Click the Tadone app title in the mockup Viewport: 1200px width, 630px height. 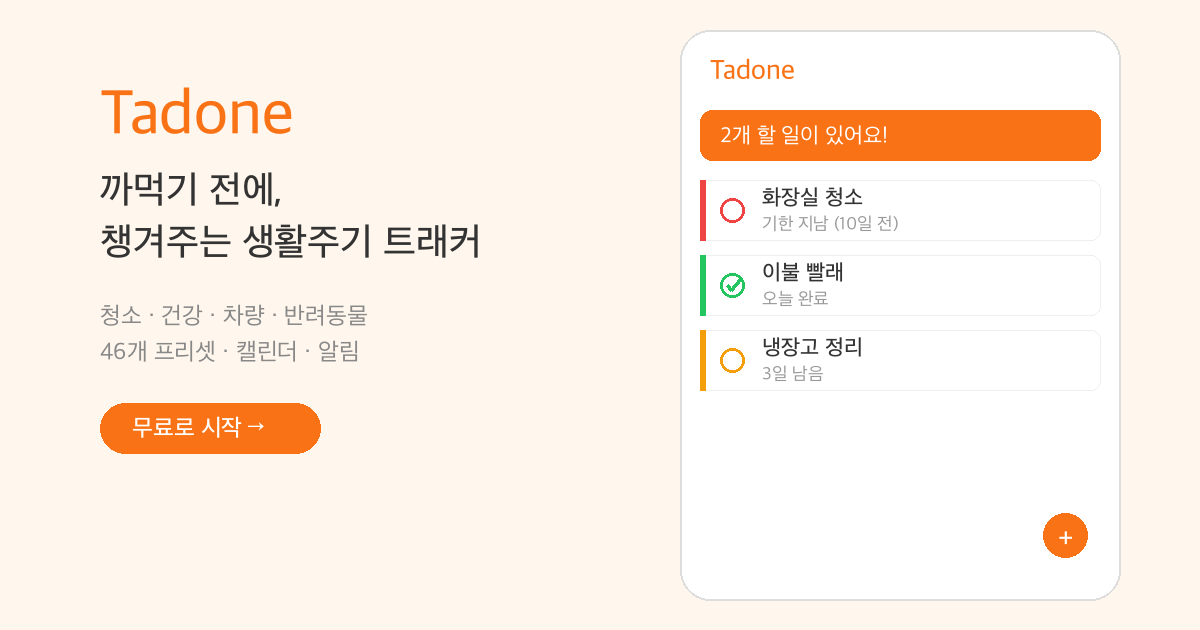pyautogui.click(x=752, y=70)
